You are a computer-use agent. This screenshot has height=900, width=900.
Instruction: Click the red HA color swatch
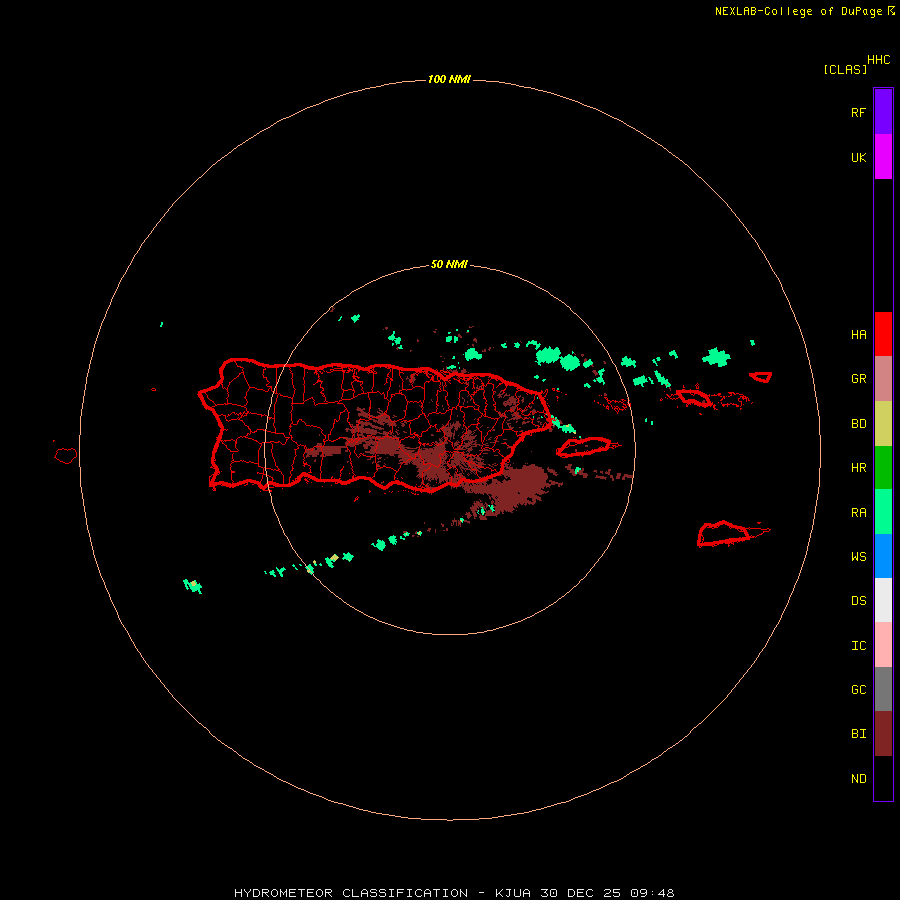[883, 334]
